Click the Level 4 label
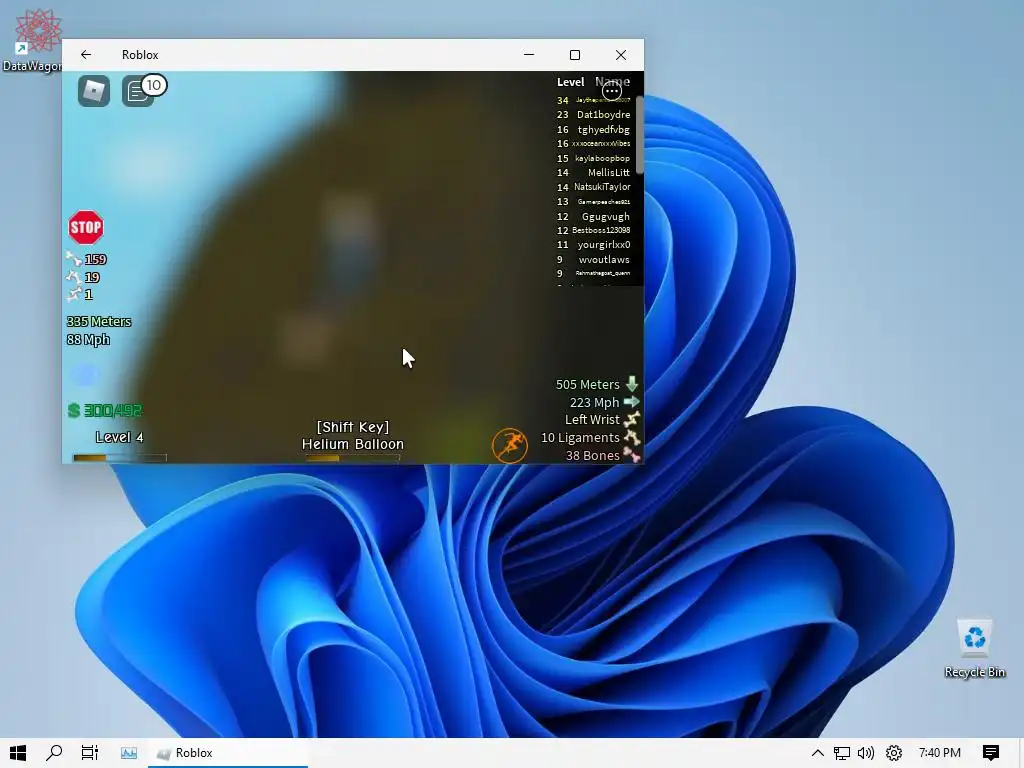Viewport: 1024px width, 768px height. (120, 437)
